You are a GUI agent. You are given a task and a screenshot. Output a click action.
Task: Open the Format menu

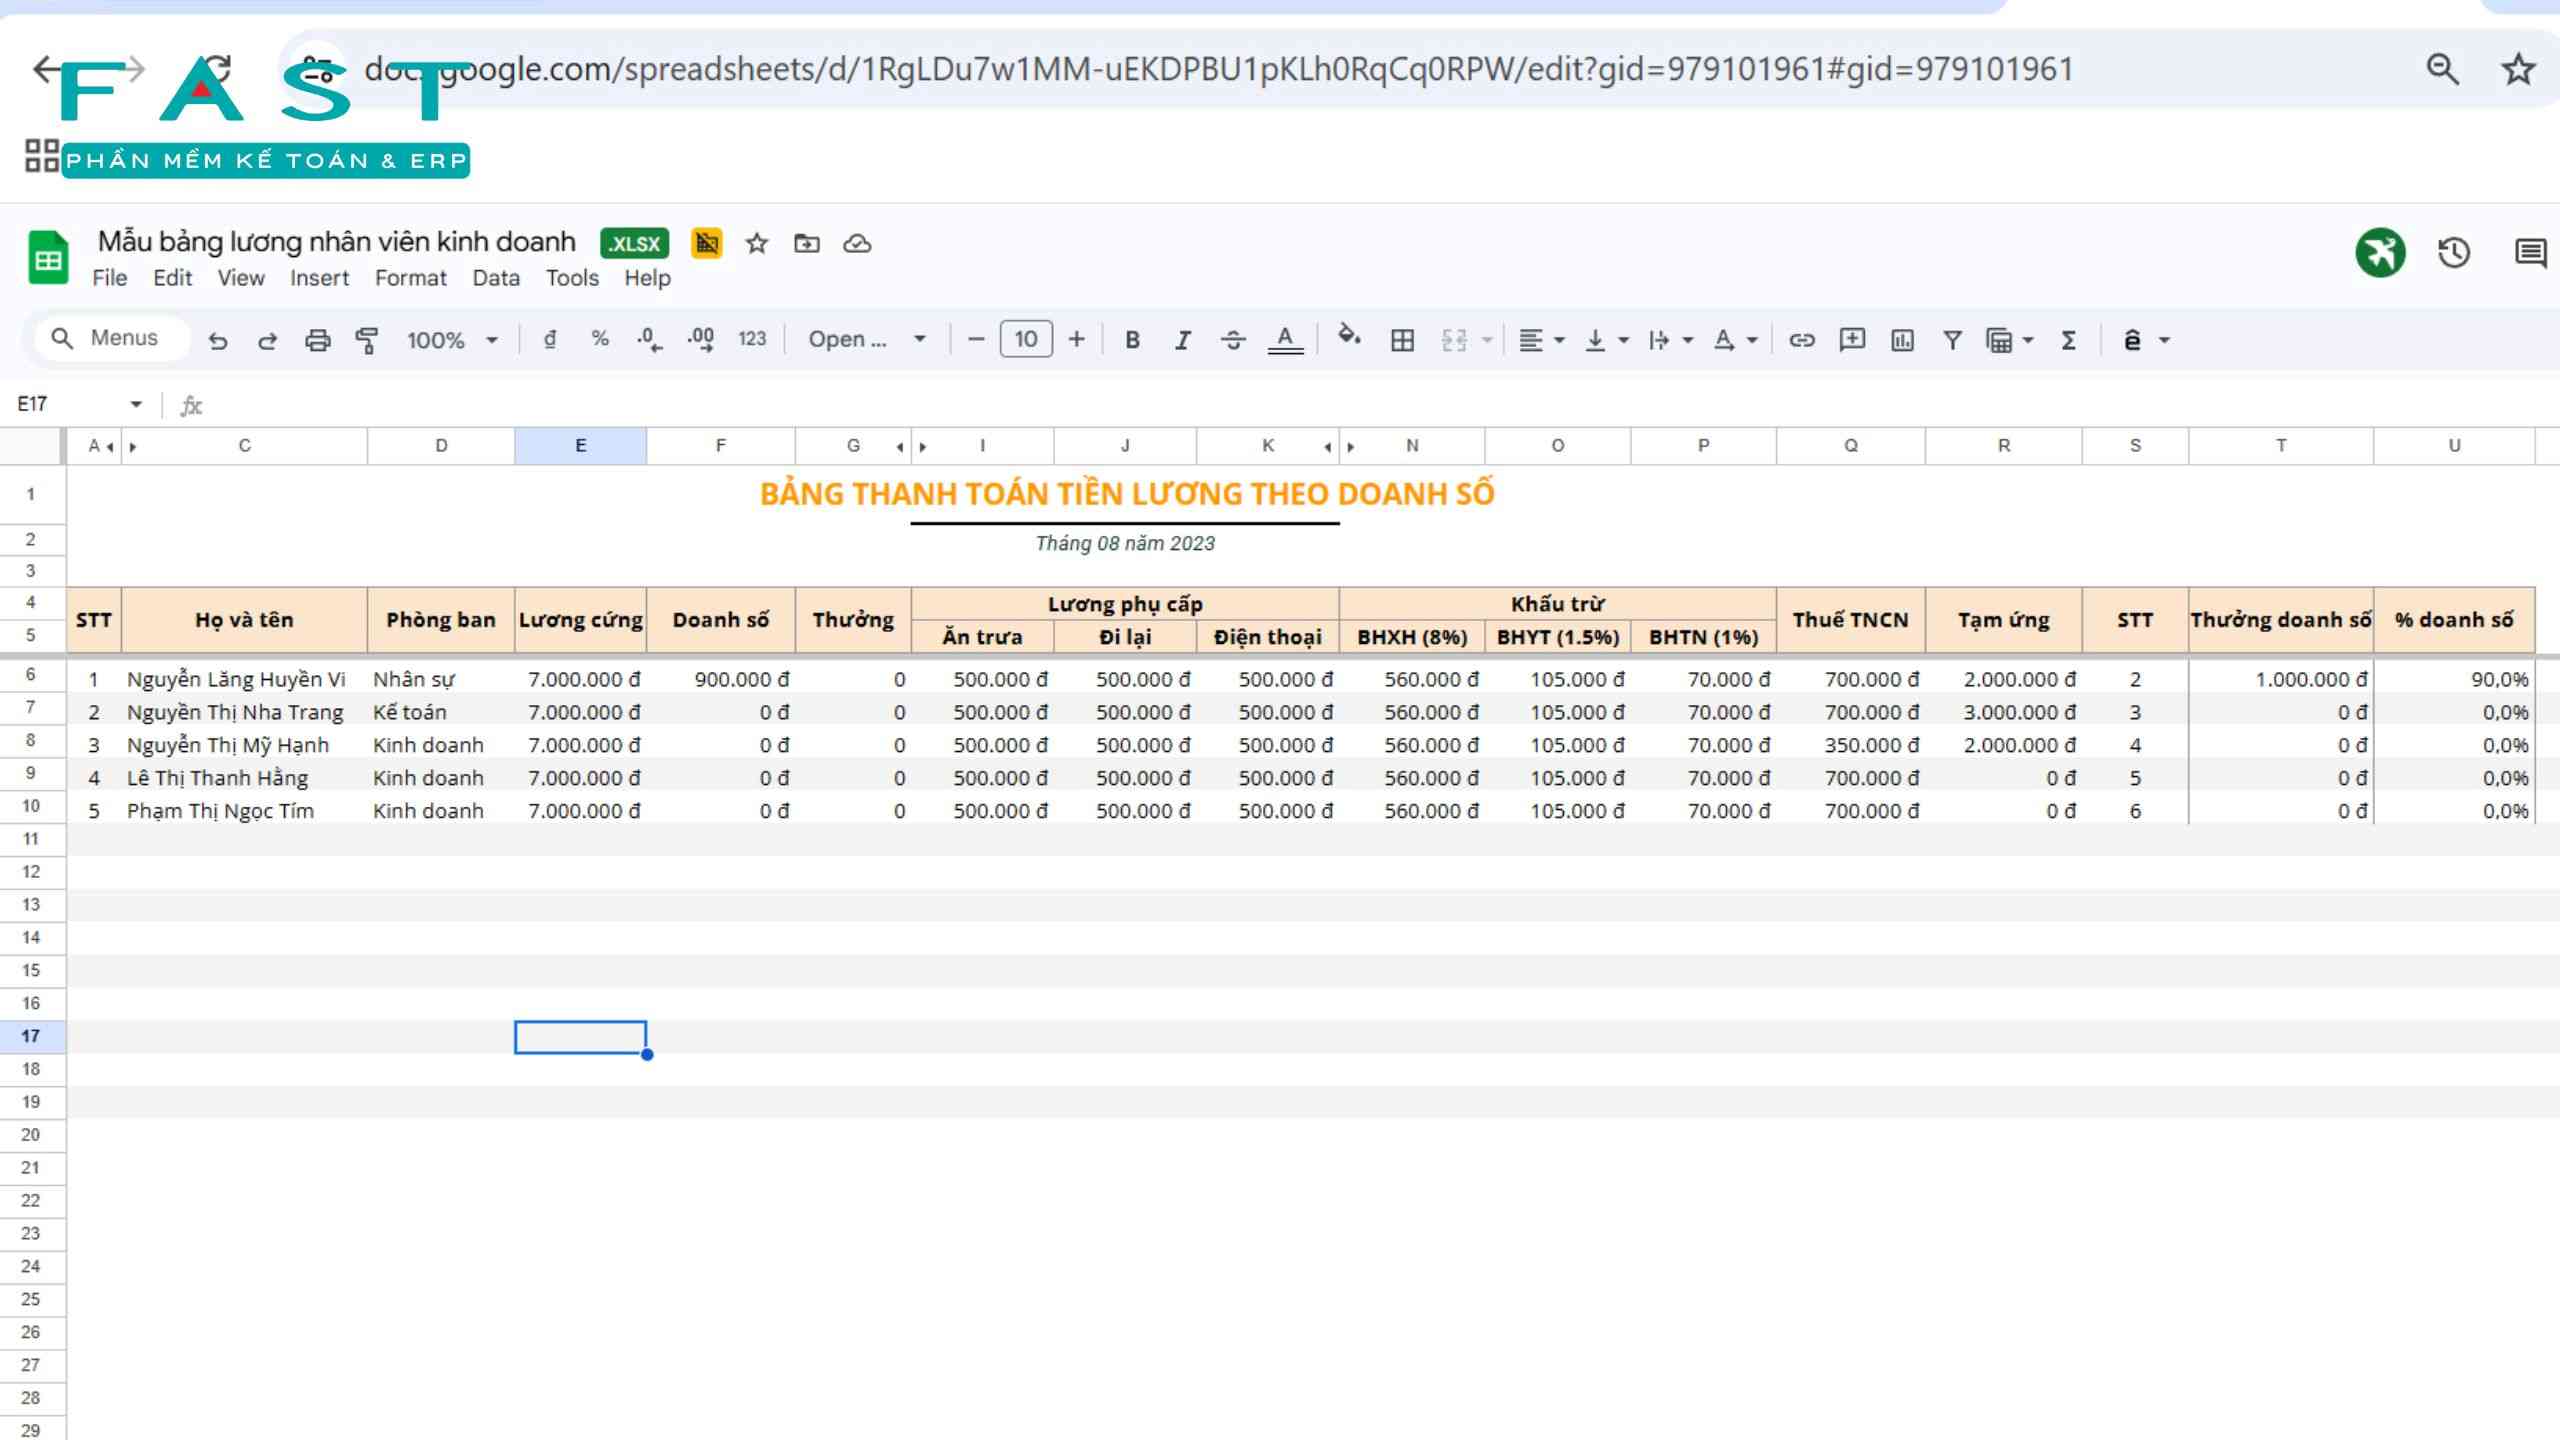(x=410, y=278)
